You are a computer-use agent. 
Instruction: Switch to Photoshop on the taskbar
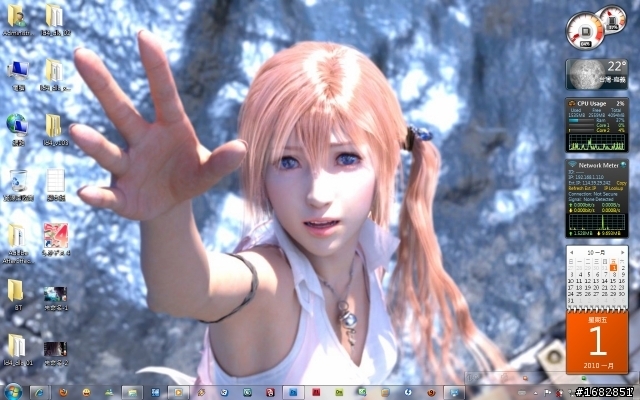point(293,392)
